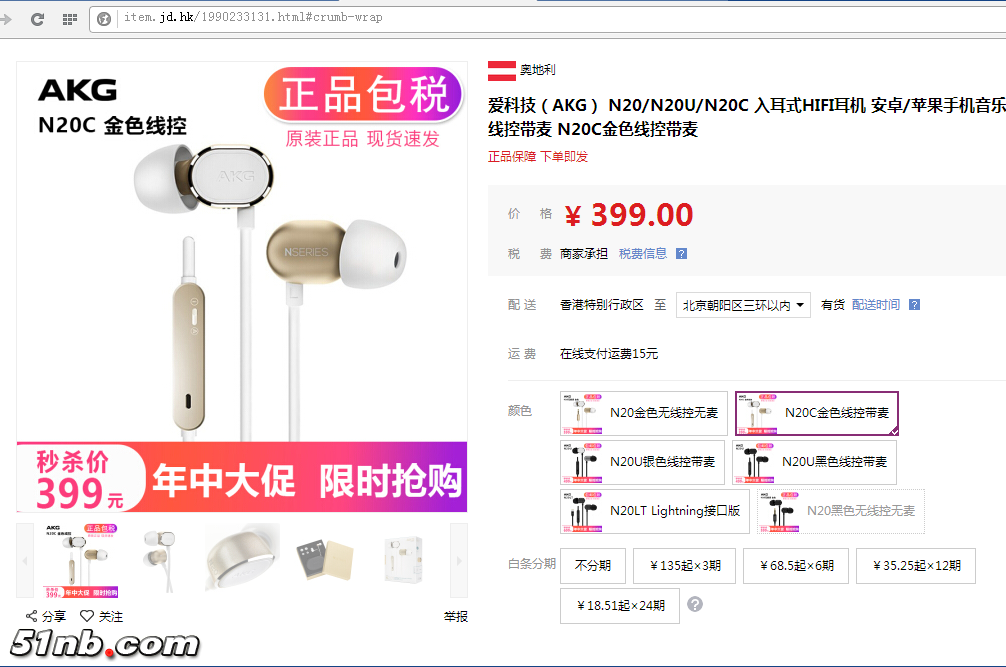The height and width of the screenshot is (667, 1006).
Task: Choose the N20LT Lightning version
Action: [654, 511]
